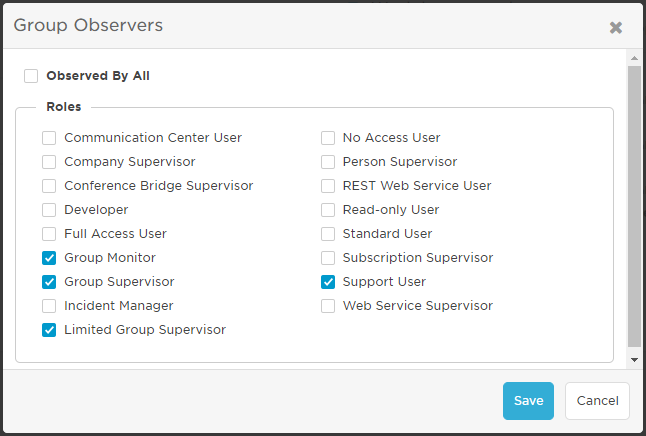Uncheck the Support User role
The height and width of the screenshot is (436, 646).
pos(328,282)
